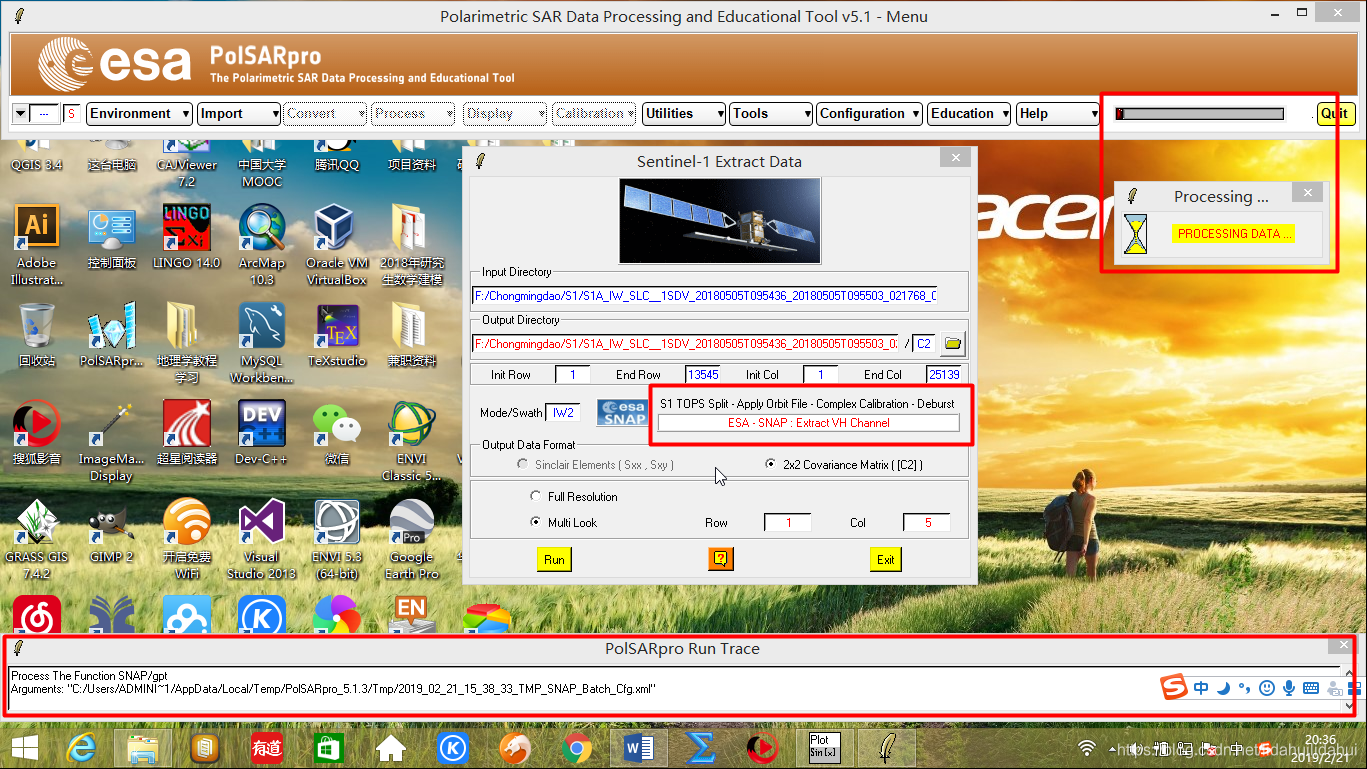Viewport: 1367px width, 769px height.
Task: Open Internet Explorer from the taskbar
Action: pyautogui.click(x=82, y=748)
